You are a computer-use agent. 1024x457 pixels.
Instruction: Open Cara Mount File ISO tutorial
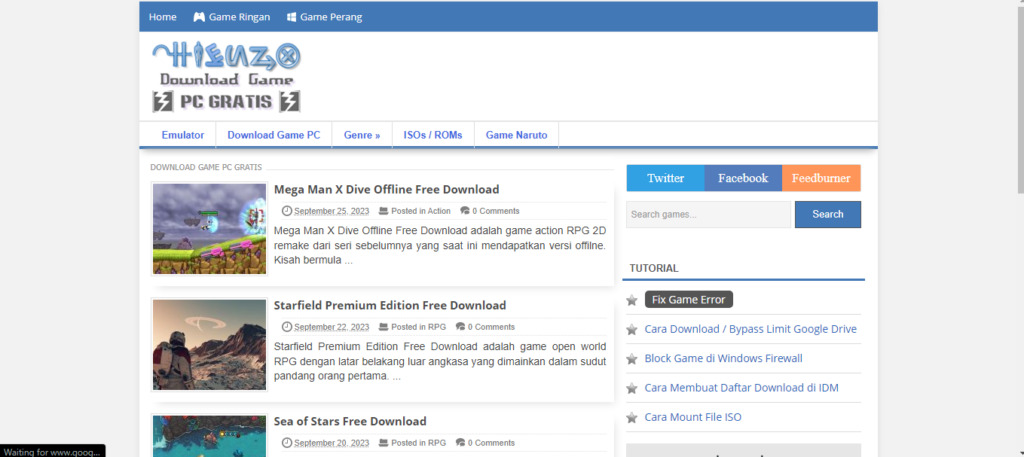[x=693, y=417]
